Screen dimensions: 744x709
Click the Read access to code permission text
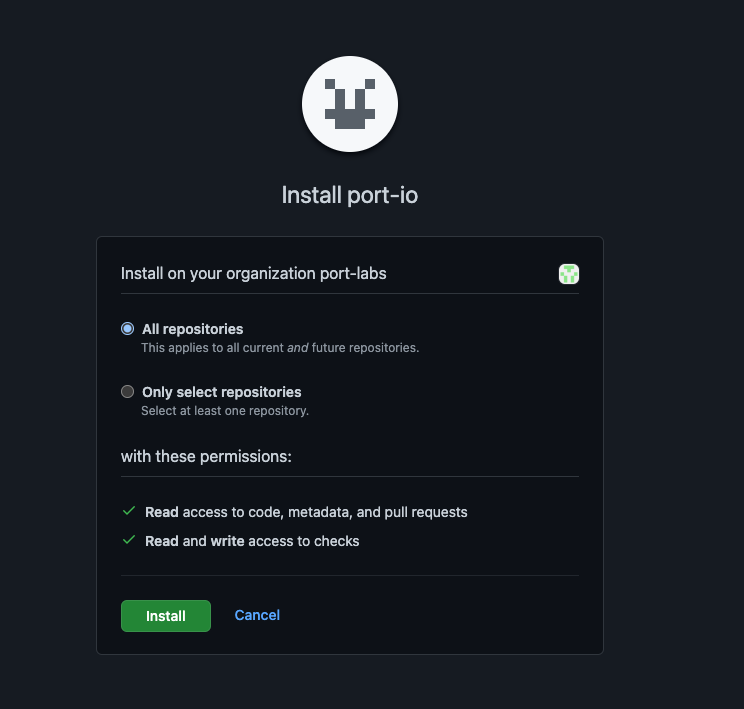tap(306, 512)
